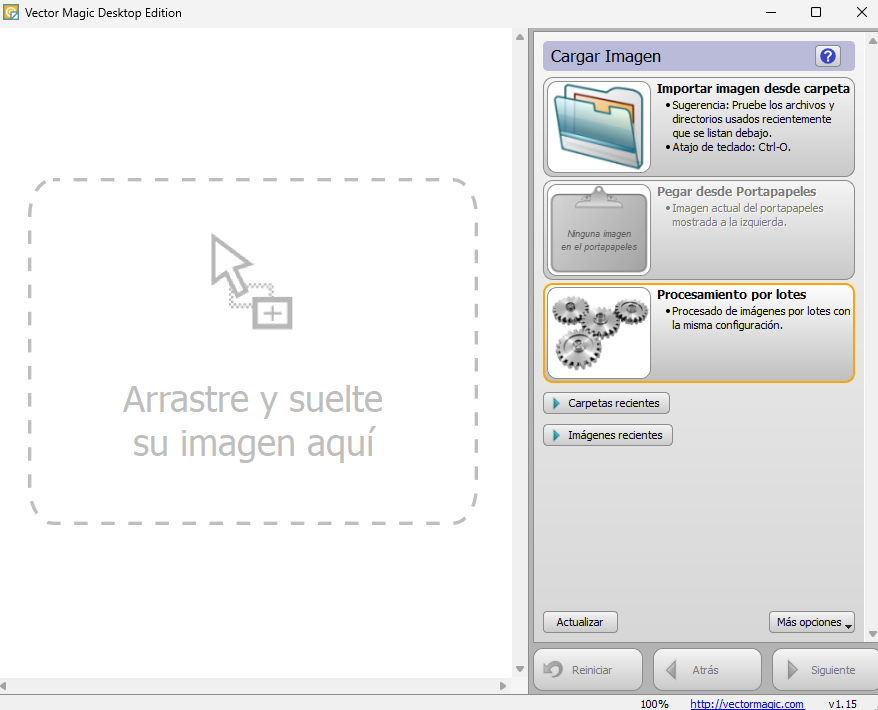Click the blue help question mark icon
This screenshot has height=710, width=878.
click(828, 56)
